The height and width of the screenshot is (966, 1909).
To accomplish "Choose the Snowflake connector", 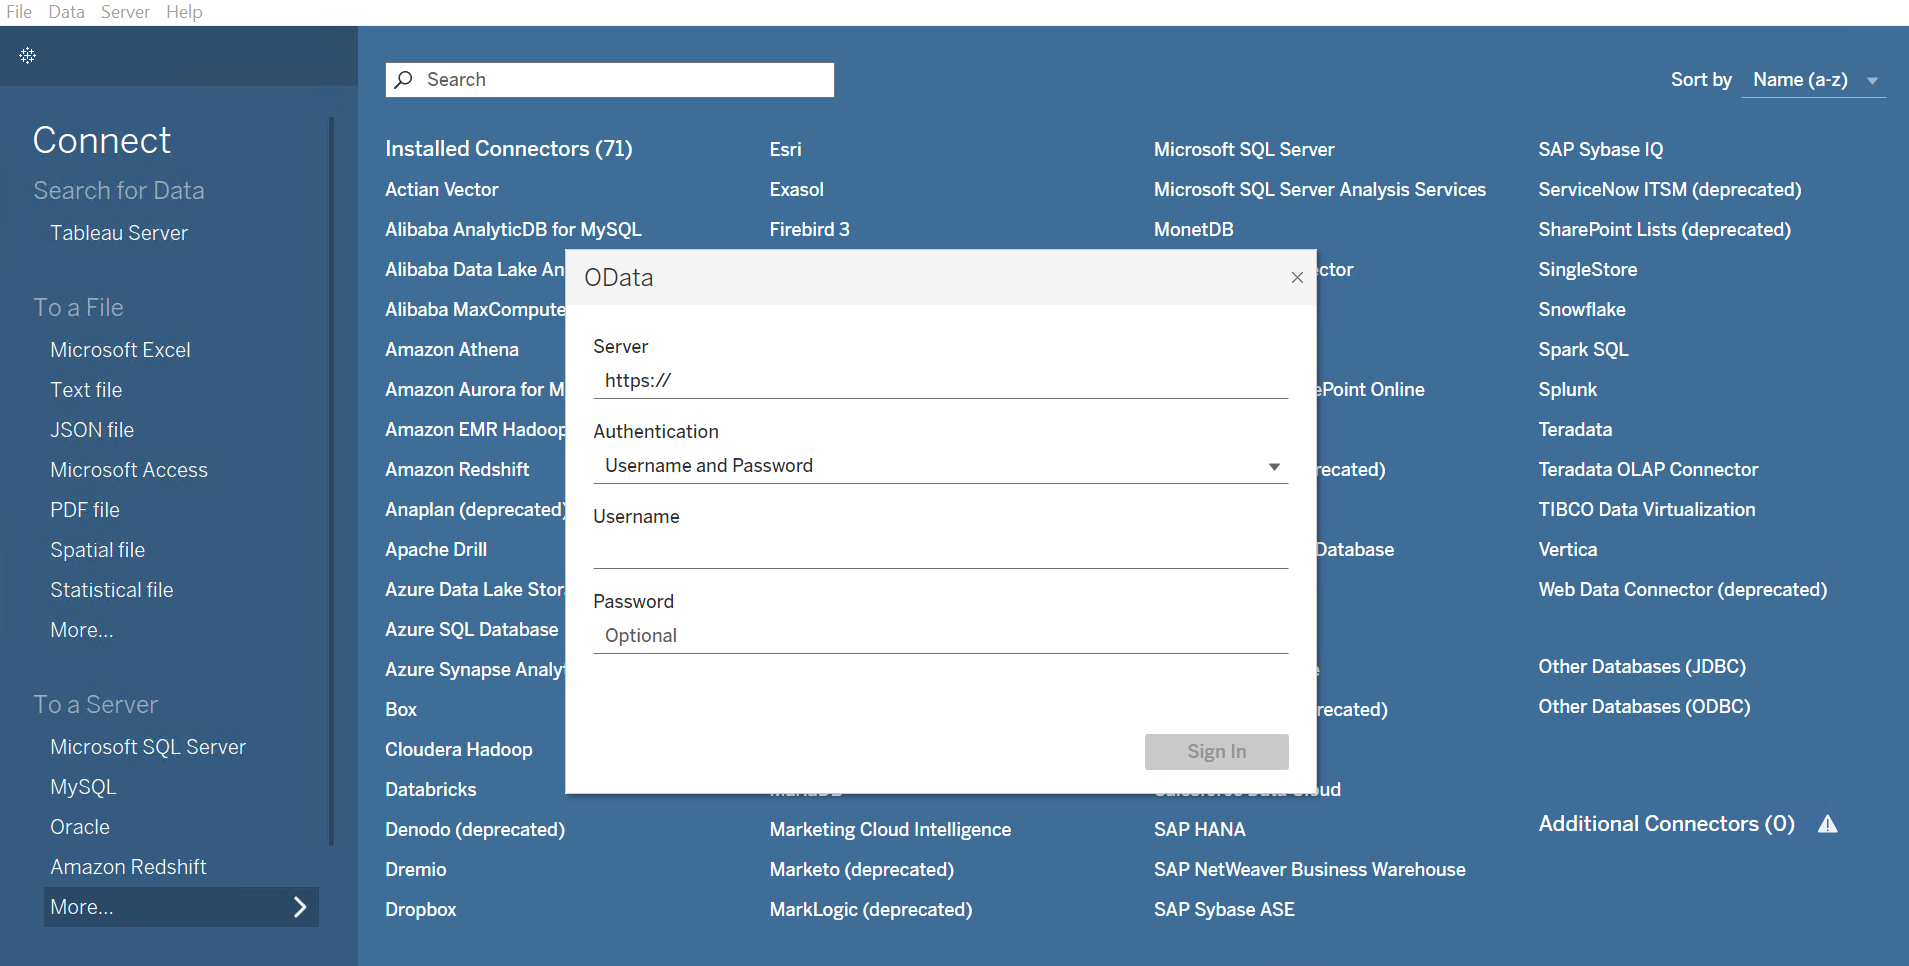I will point(1581,309).
